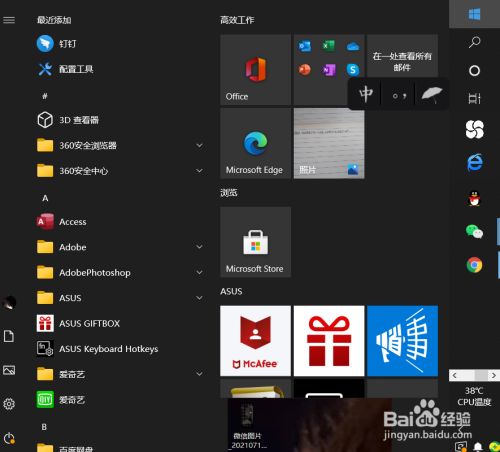Open notification bell in system tray
Viewport: 500px width, 452px height.
[x=478, y=446]
